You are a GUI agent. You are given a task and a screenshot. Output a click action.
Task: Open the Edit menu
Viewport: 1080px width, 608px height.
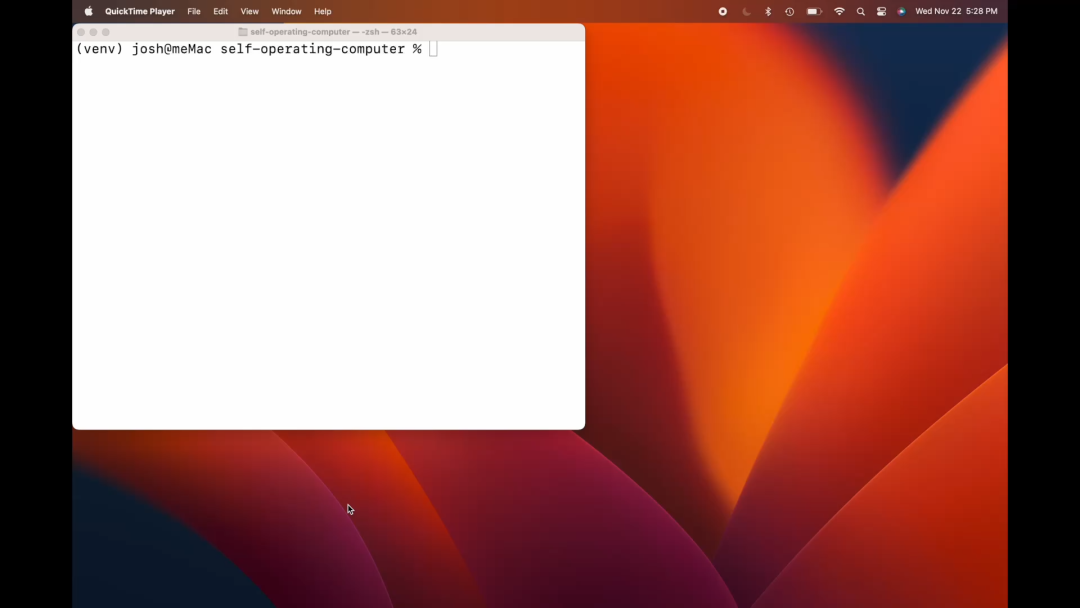click(x=220, y=12)
